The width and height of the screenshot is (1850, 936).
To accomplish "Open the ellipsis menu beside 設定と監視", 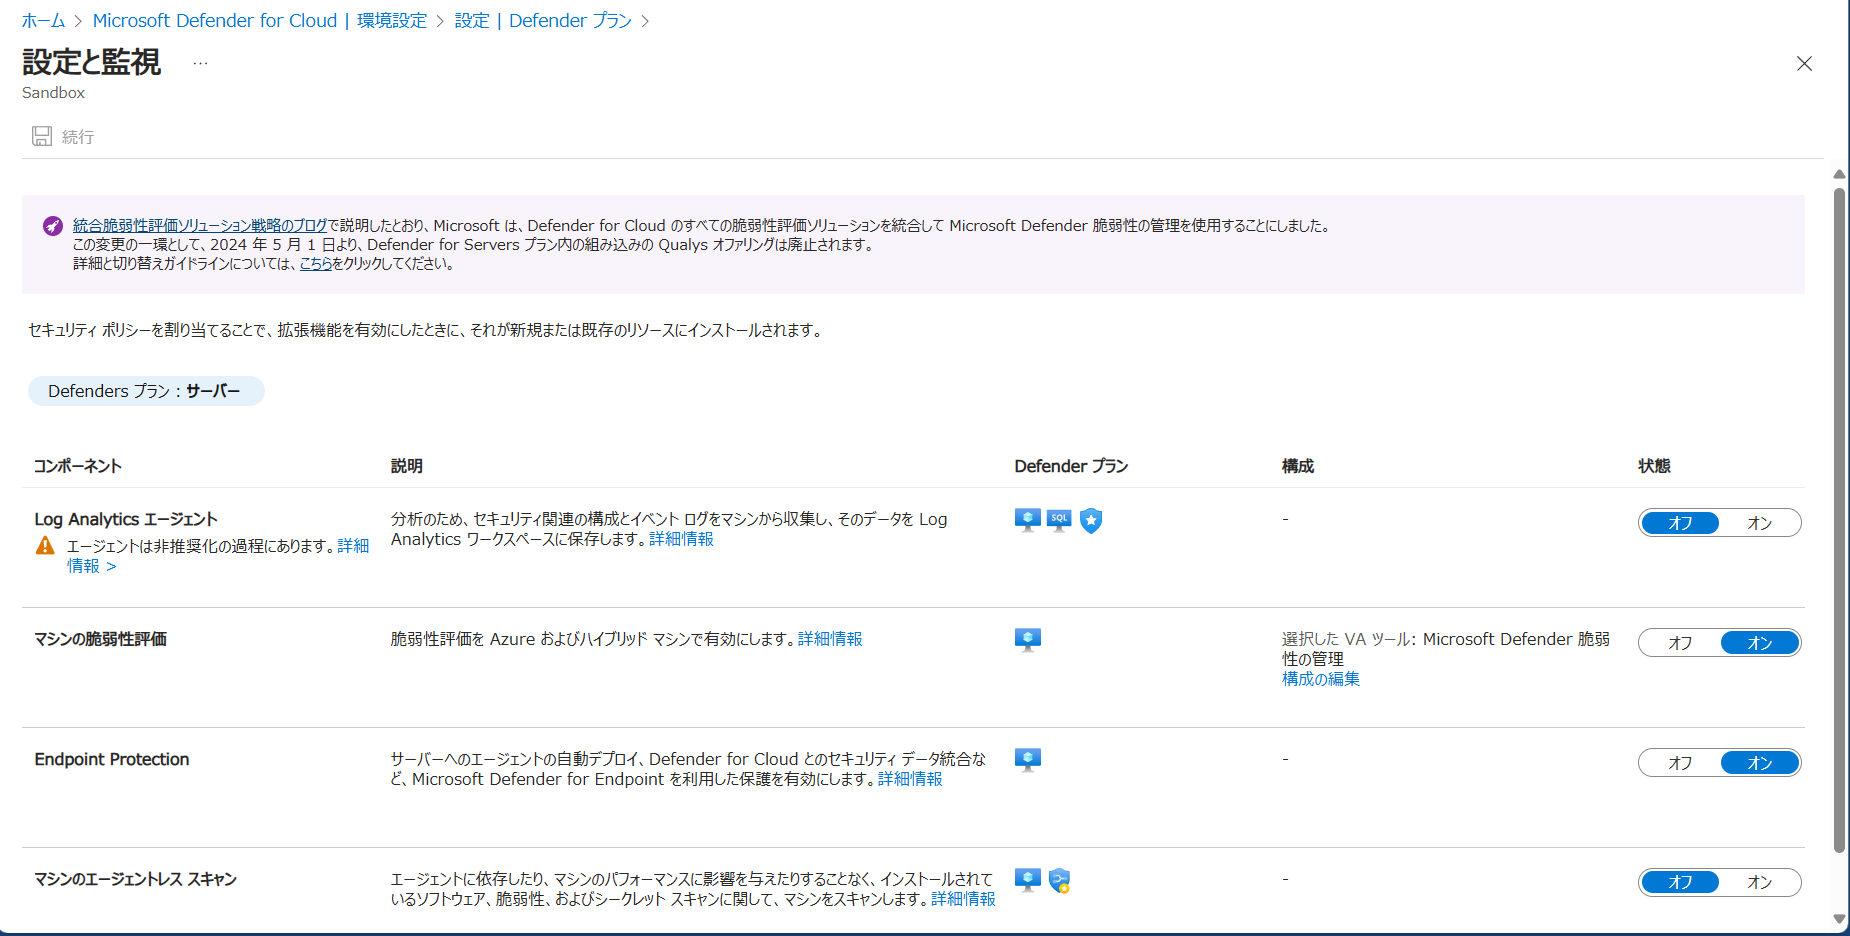I will click(x=200, y=63).
